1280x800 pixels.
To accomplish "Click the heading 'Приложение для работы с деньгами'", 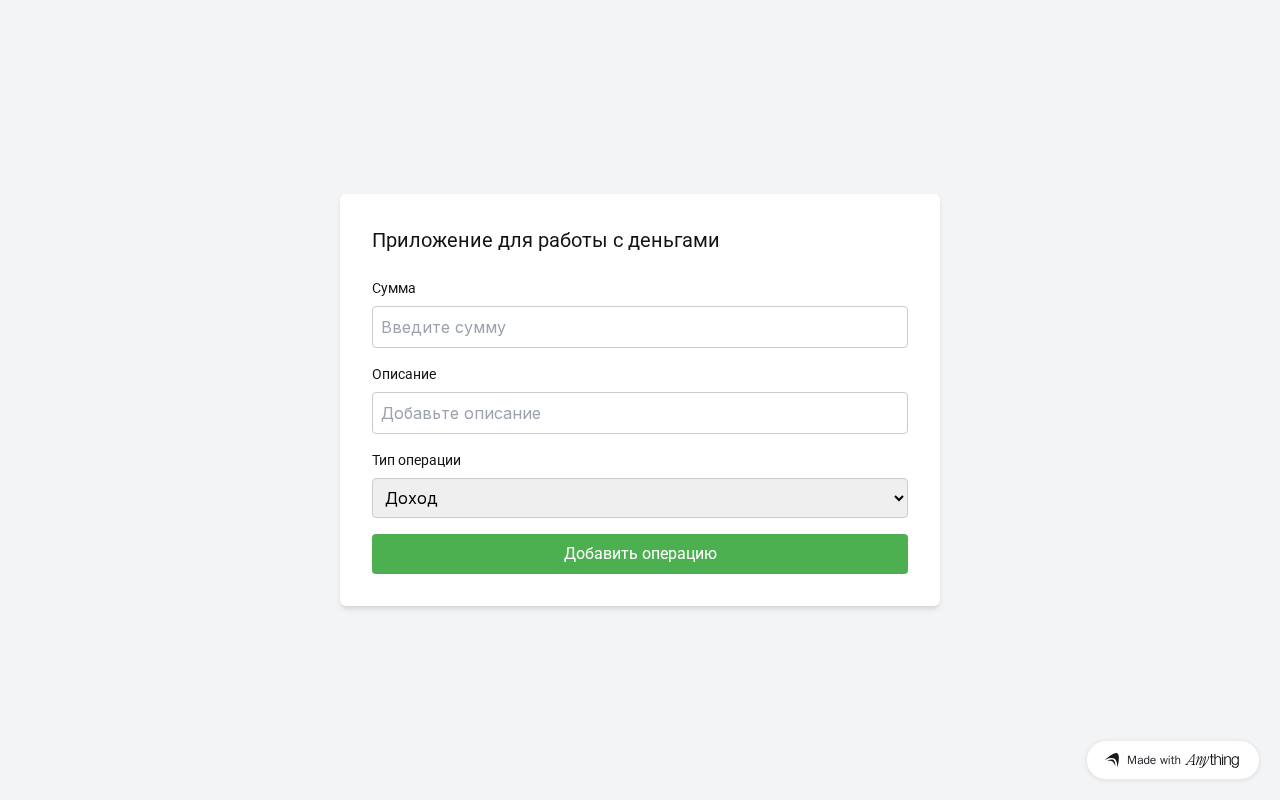I will point(545,240).
